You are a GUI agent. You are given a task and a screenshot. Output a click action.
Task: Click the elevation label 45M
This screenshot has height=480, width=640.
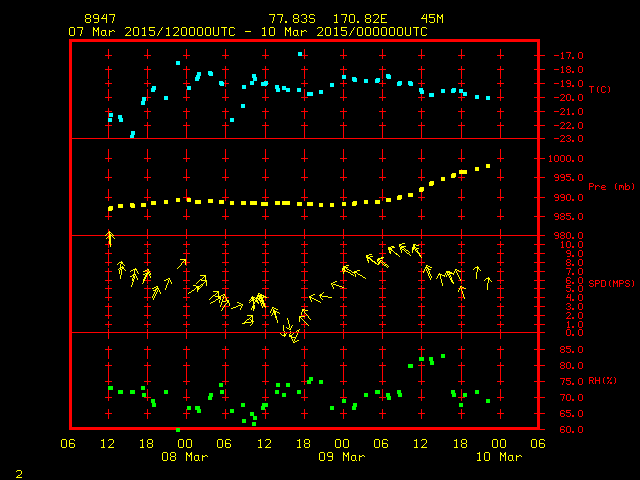(x=432, y=19)
